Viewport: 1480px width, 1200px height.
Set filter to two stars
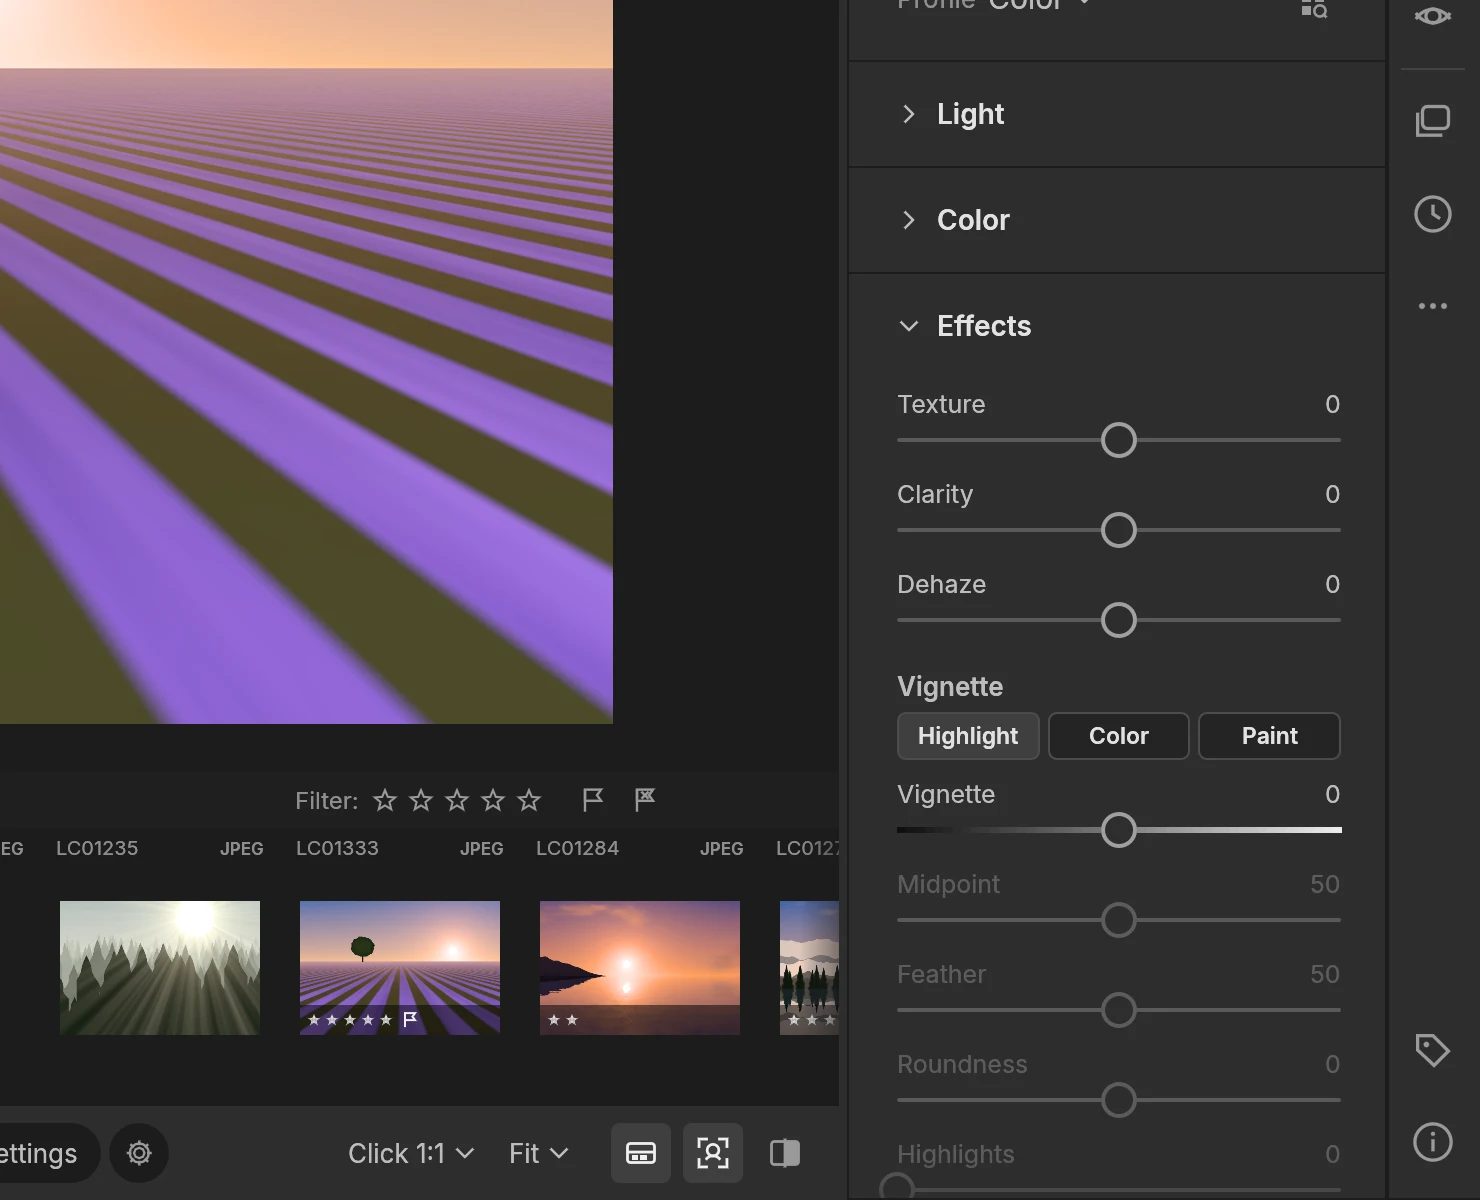421,800
